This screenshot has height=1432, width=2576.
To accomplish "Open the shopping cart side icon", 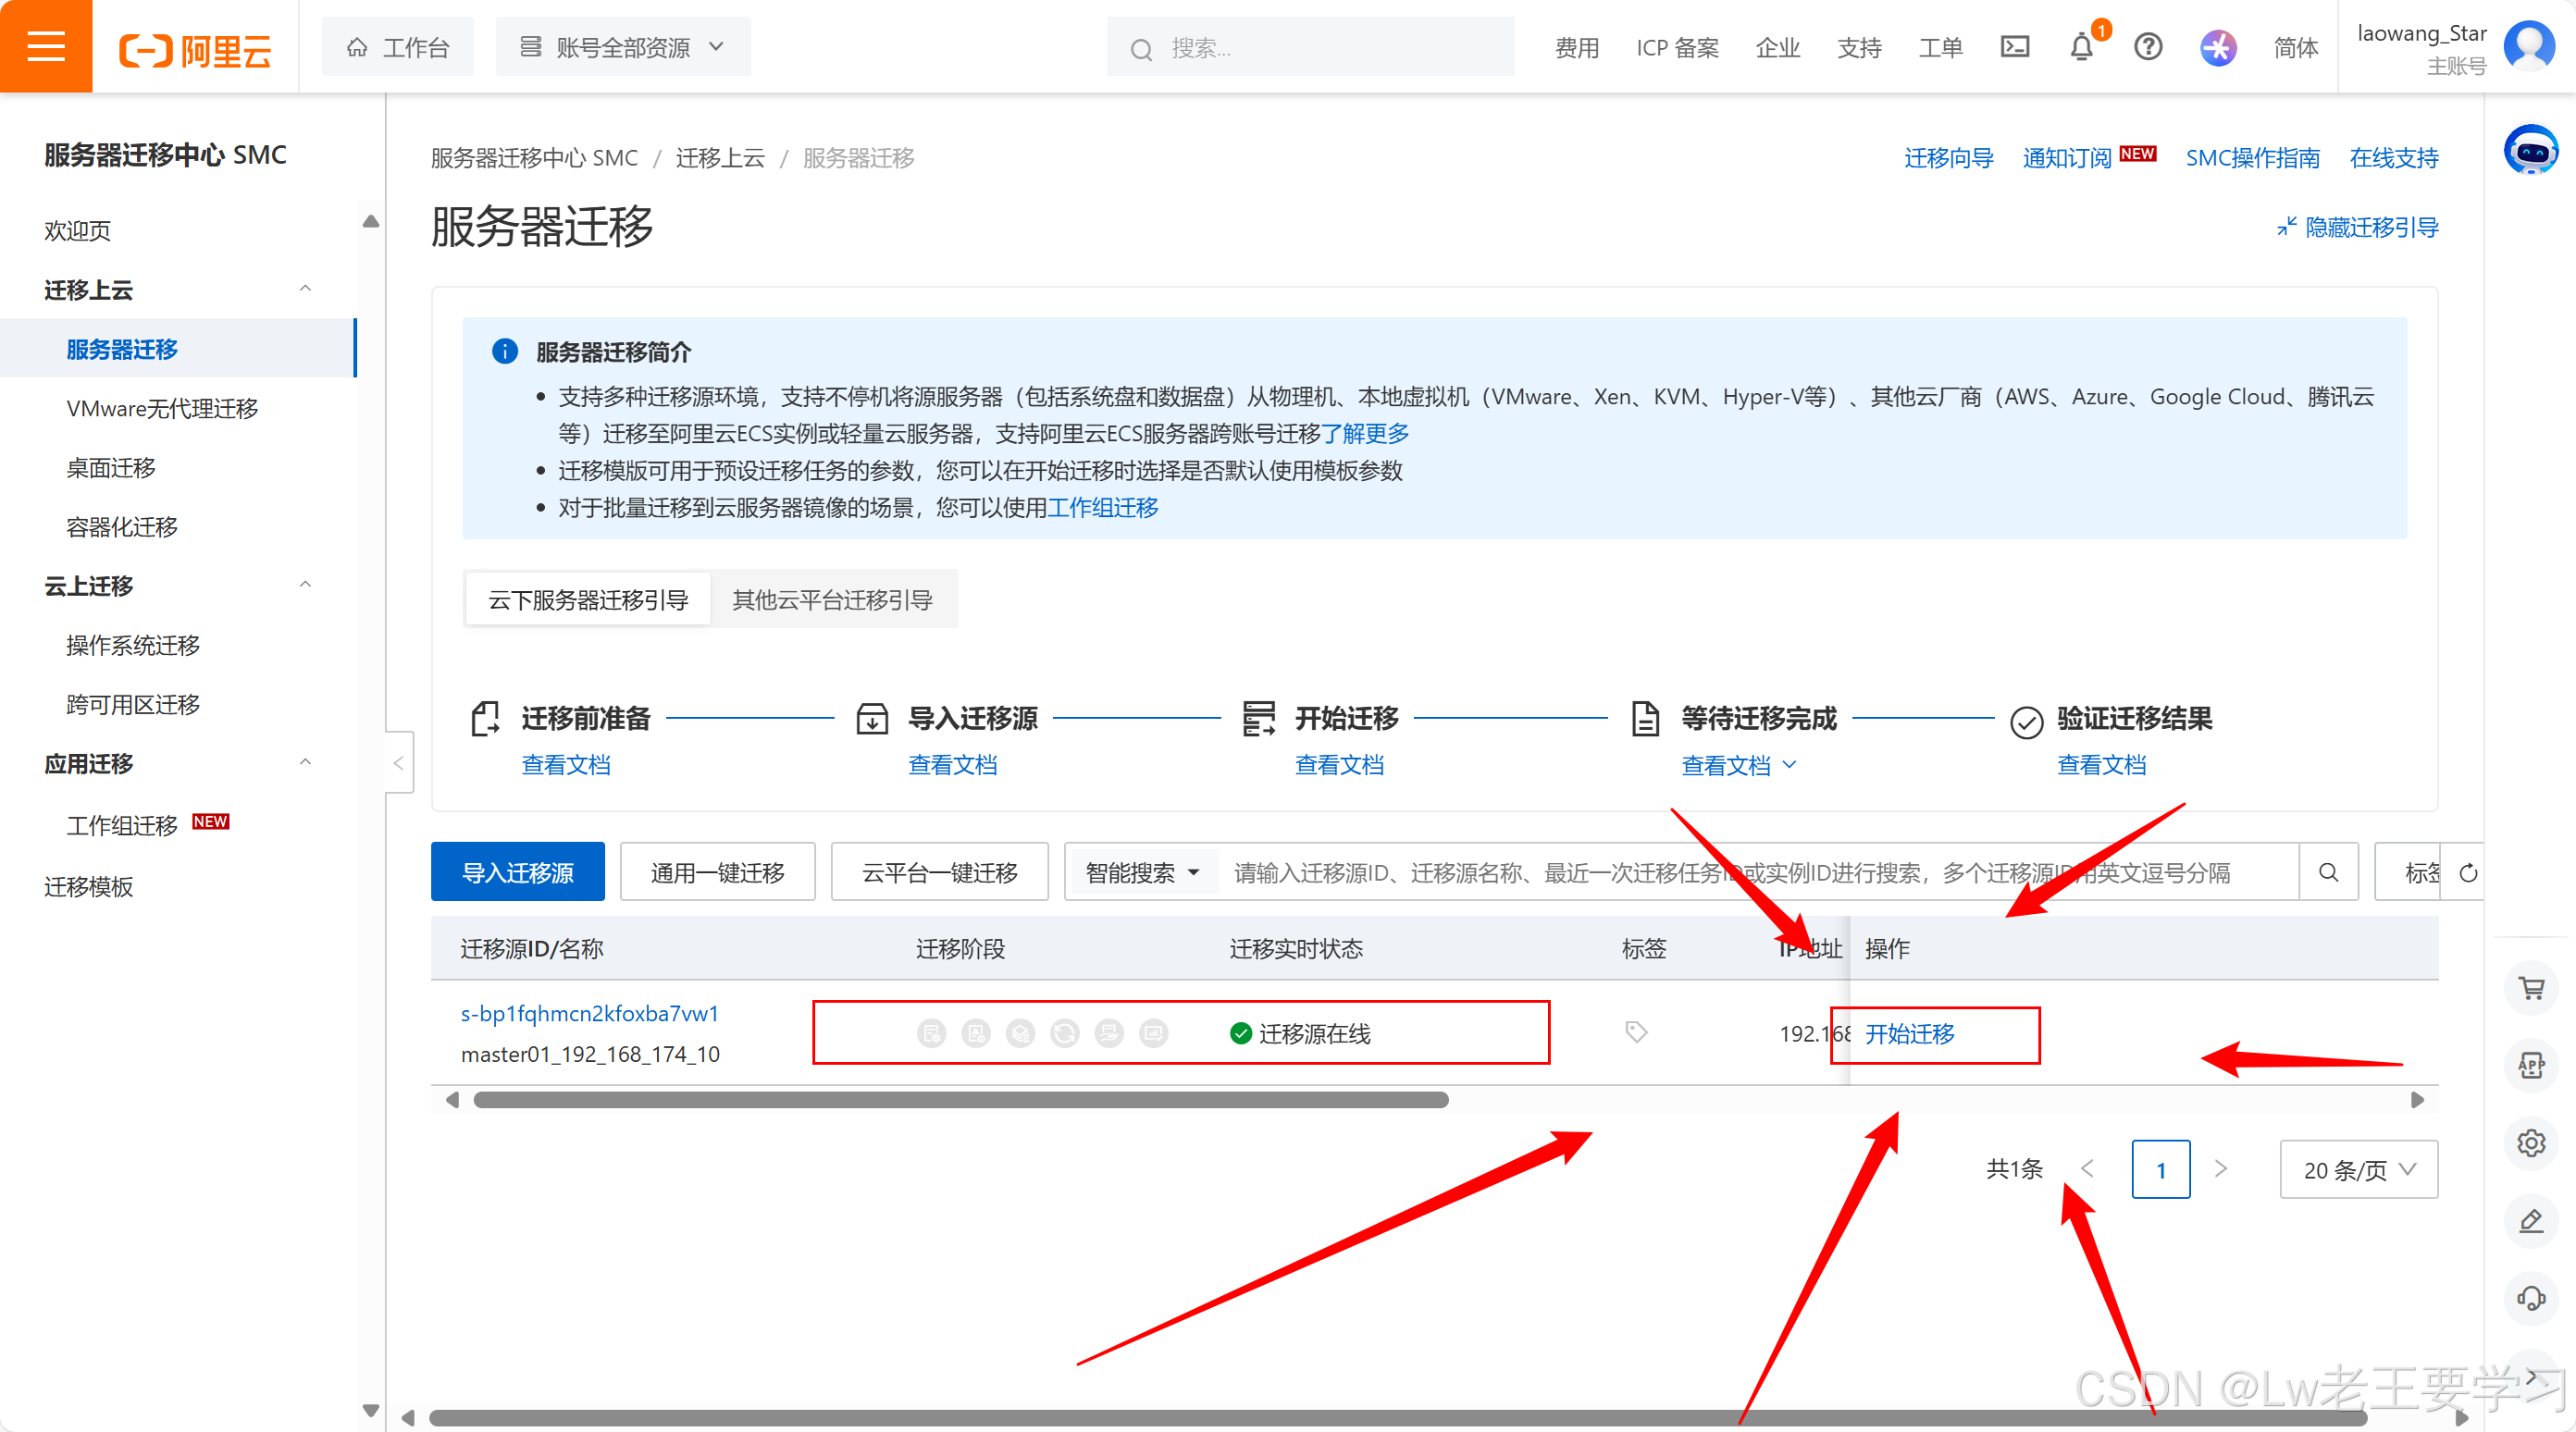I will pyautogui.click(x=2531, y=988).
